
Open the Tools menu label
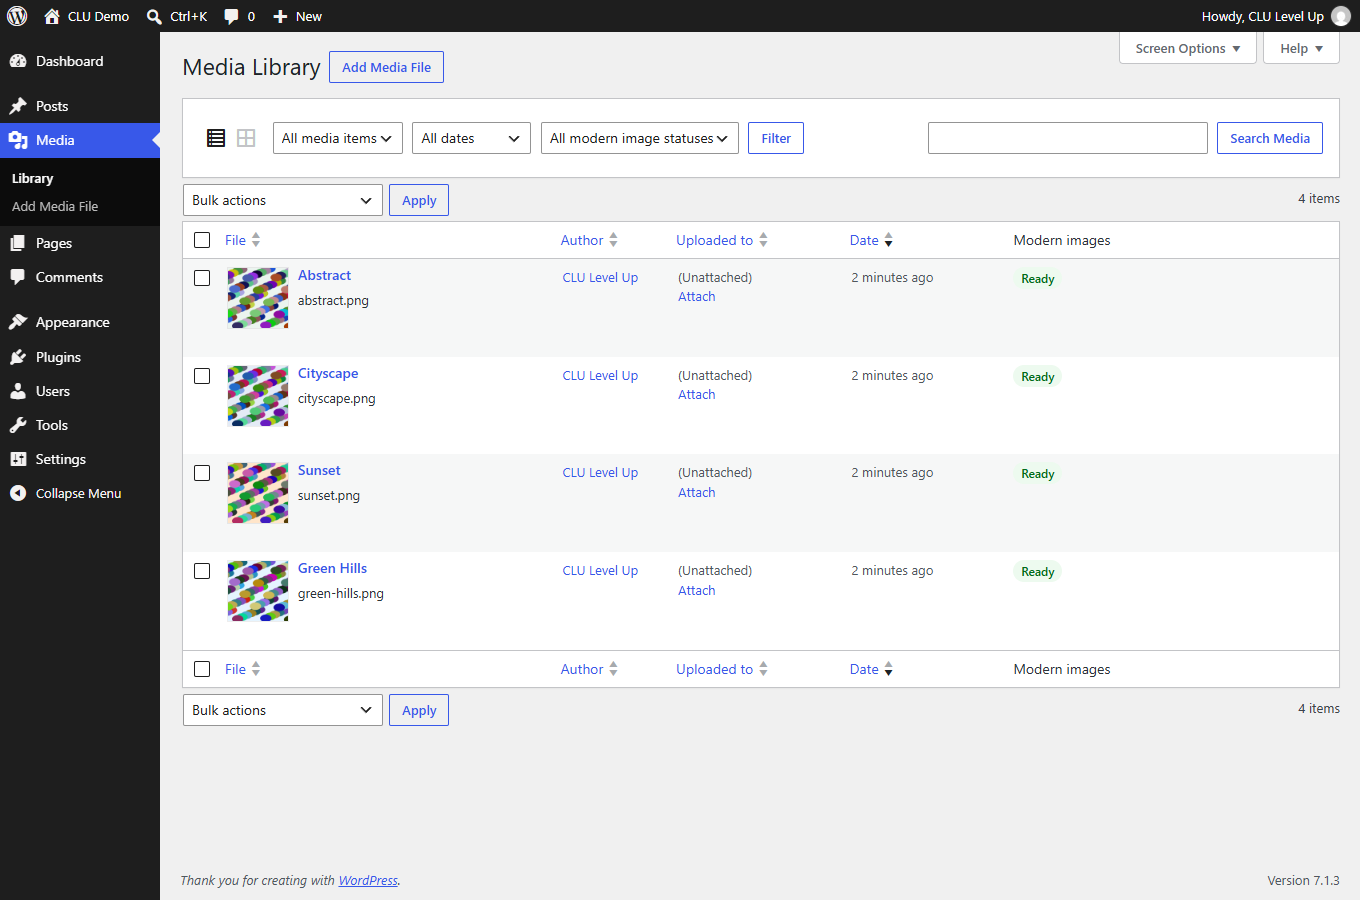pos(52,425)
